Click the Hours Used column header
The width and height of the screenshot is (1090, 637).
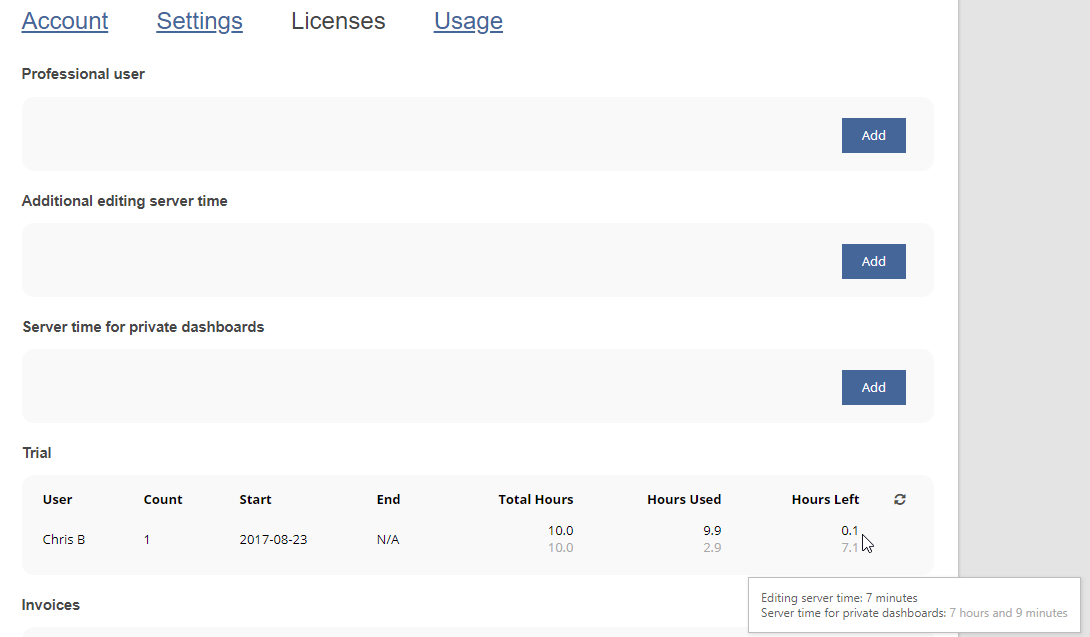tap(684, 500)
